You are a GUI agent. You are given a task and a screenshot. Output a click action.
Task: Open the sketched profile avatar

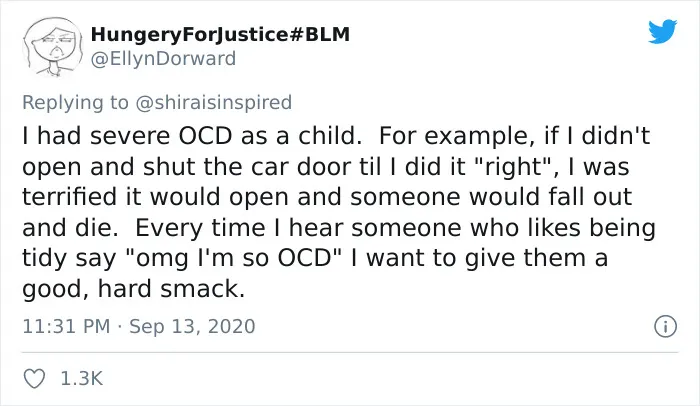click(x=53, y=47)
